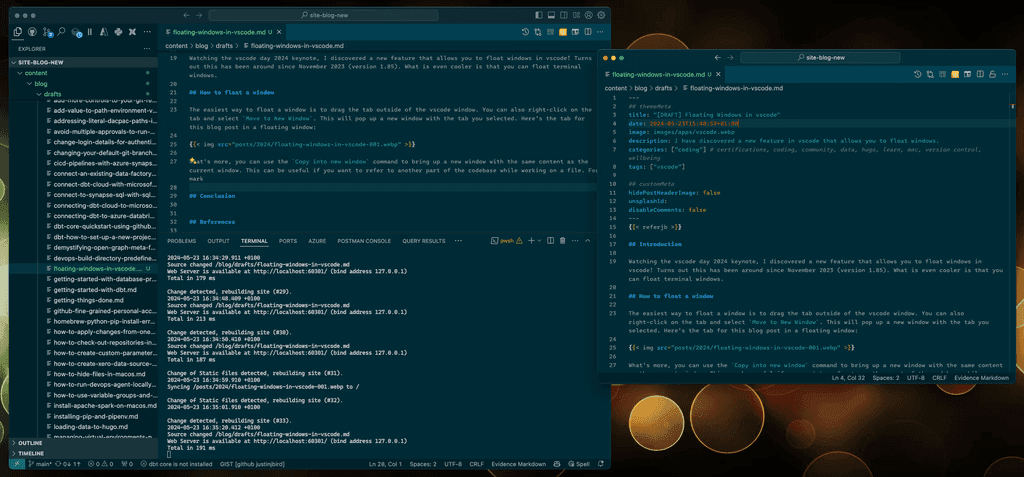
Task: Expand the TIMELINE section
Action: pyautogui.click(x=31, y=453)
